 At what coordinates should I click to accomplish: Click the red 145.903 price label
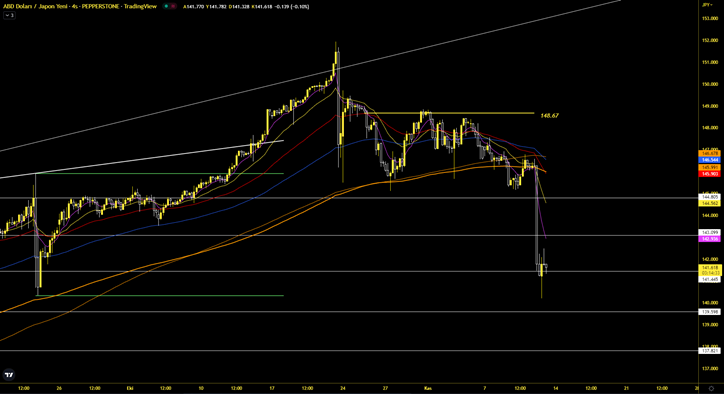coord(710,174)
